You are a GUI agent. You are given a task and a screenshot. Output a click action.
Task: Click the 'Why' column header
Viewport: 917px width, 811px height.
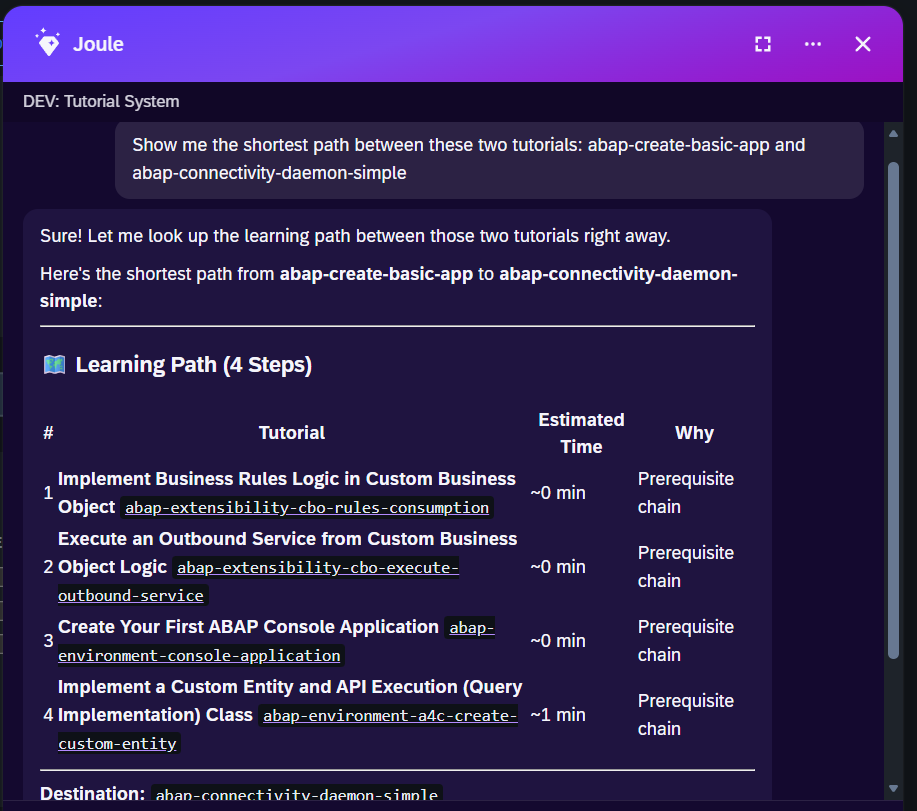click(694, 433)
